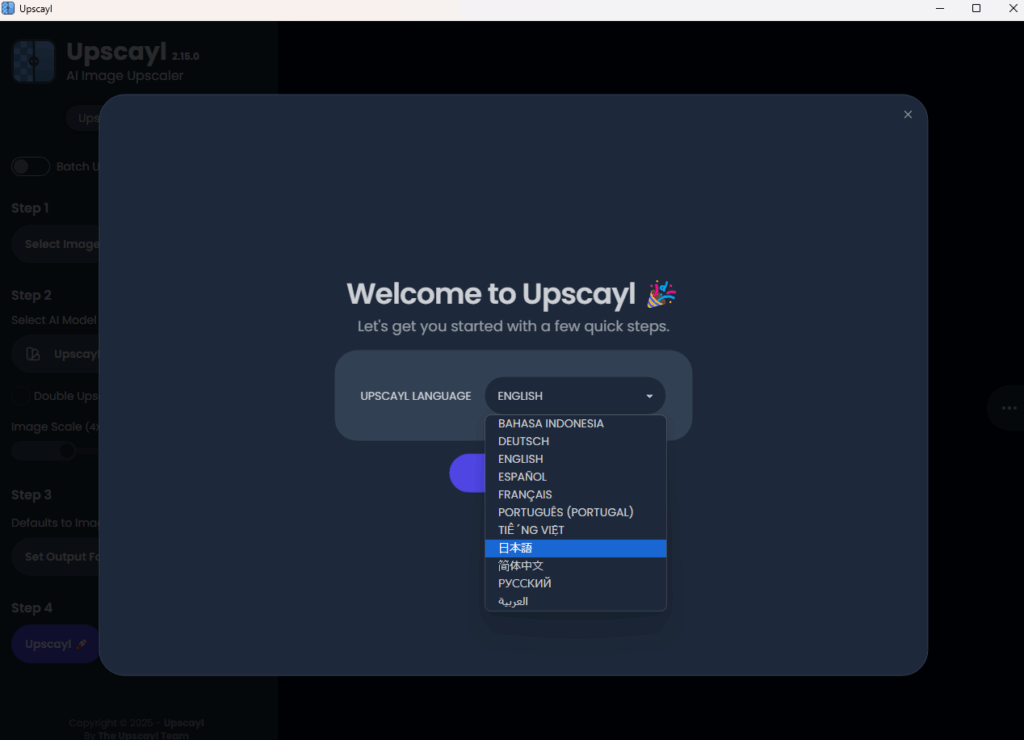Click the Image Scale slider handle
Screen dimensions: 1024x740
click(67, 451)
